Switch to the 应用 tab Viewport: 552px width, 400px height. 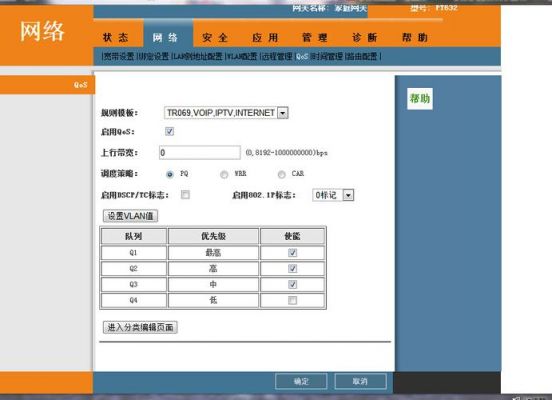click(x=265, y=37)
